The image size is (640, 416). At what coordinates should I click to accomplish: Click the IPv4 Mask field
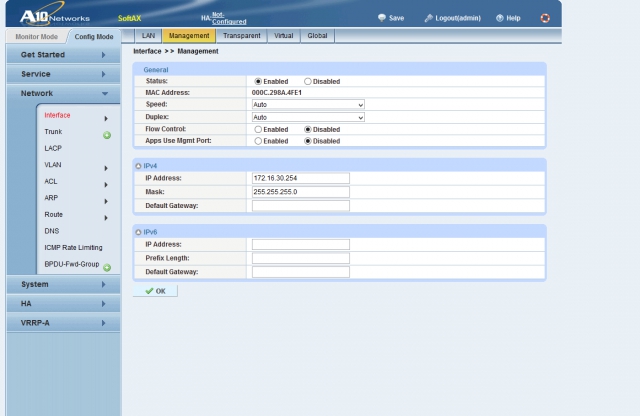tap(301, 192)
